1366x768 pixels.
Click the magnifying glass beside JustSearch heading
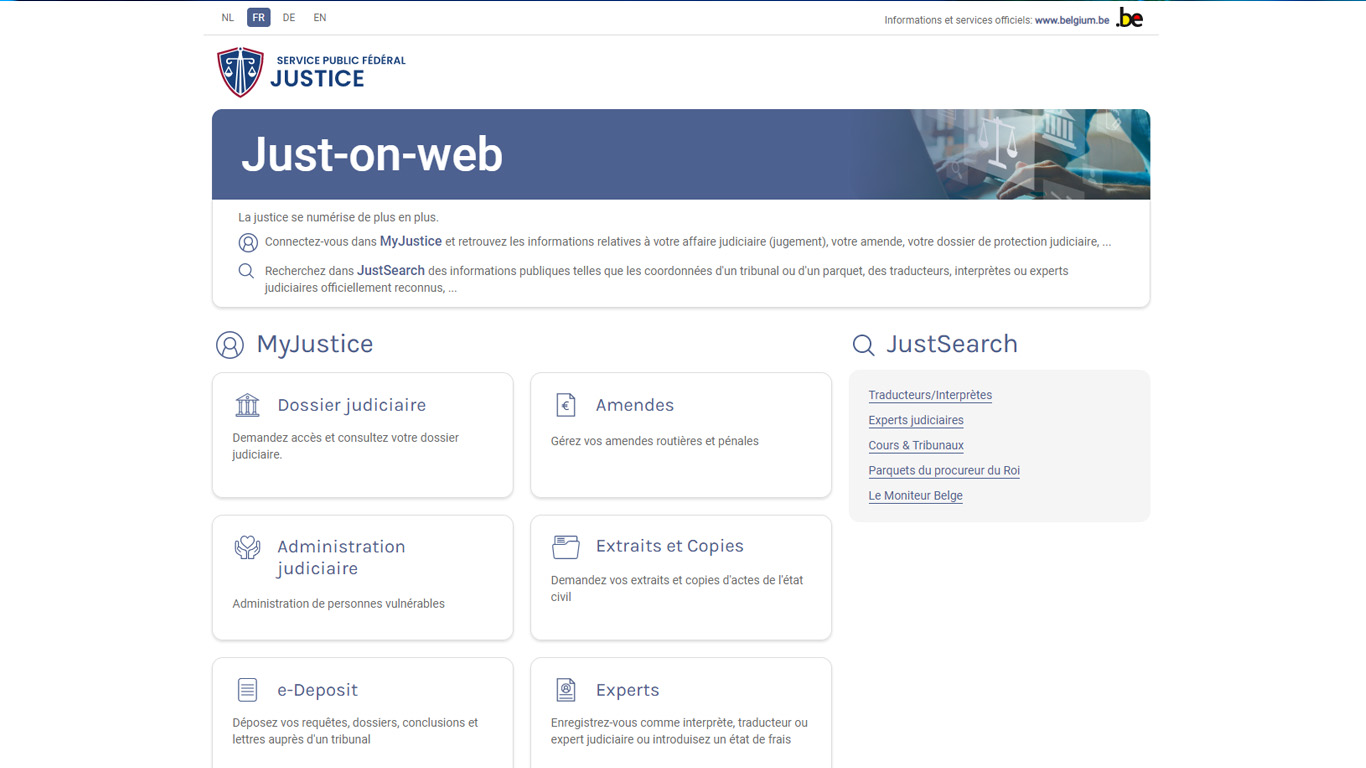click(x=863, y=344)
